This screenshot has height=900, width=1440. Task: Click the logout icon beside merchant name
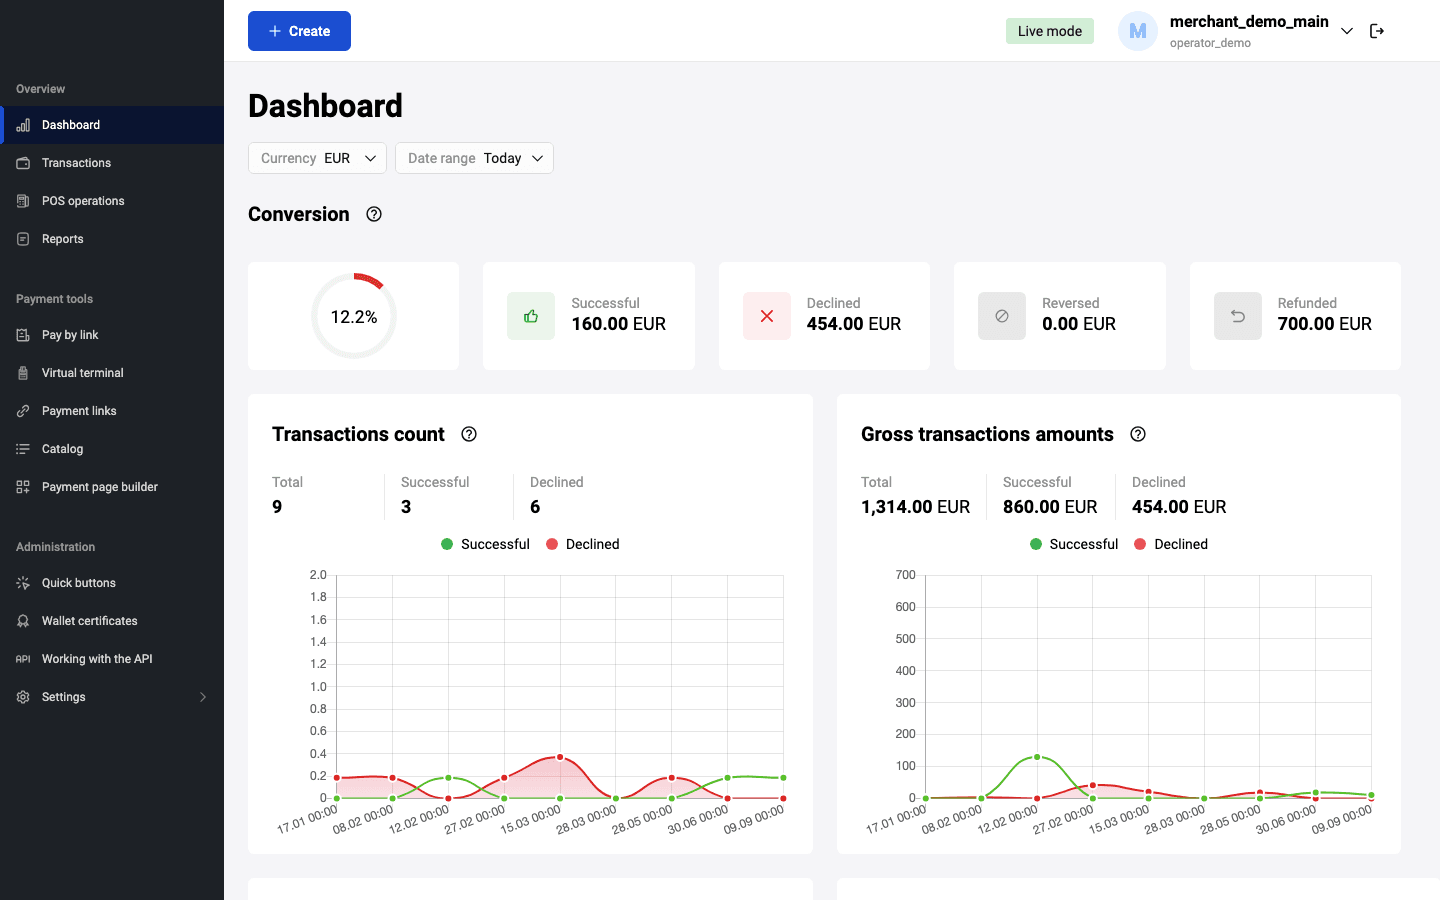tap(1377, 31)
